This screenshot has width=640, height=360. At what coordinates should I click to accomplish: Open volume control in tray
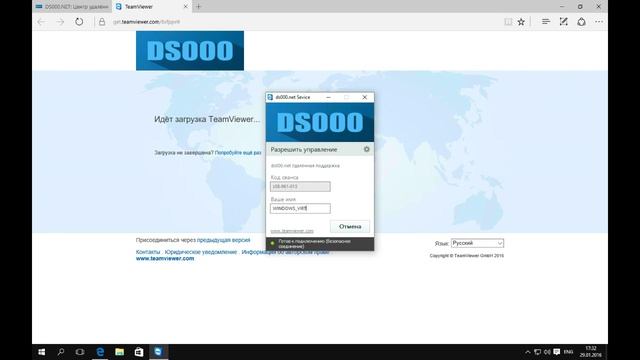[547, 352]
